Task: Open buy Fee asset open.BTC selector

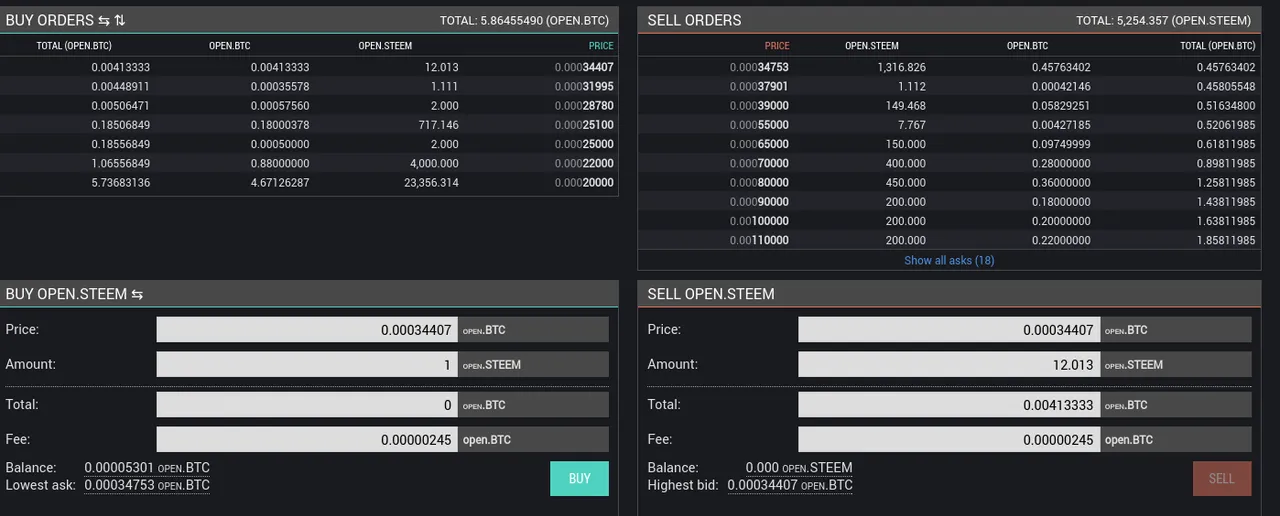Action: (x=533, y=440)
